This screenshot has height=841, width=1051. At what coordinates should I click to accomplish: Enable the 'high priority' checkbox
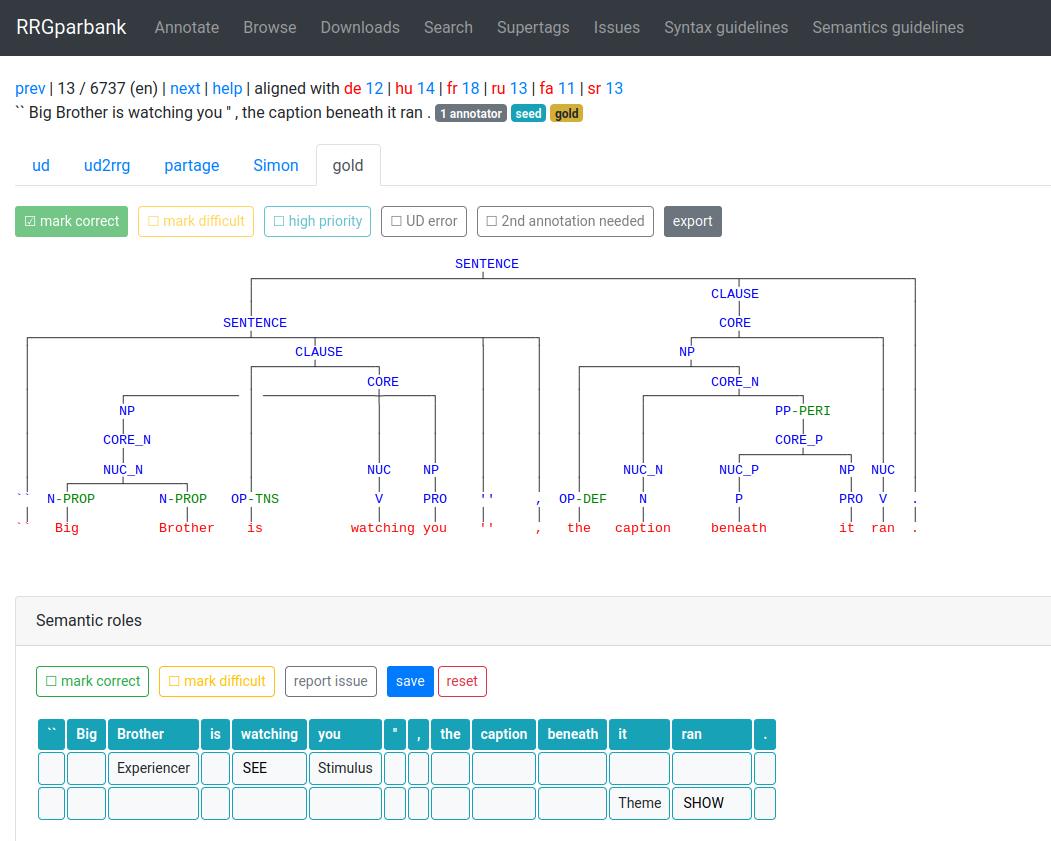coord(318,221)
